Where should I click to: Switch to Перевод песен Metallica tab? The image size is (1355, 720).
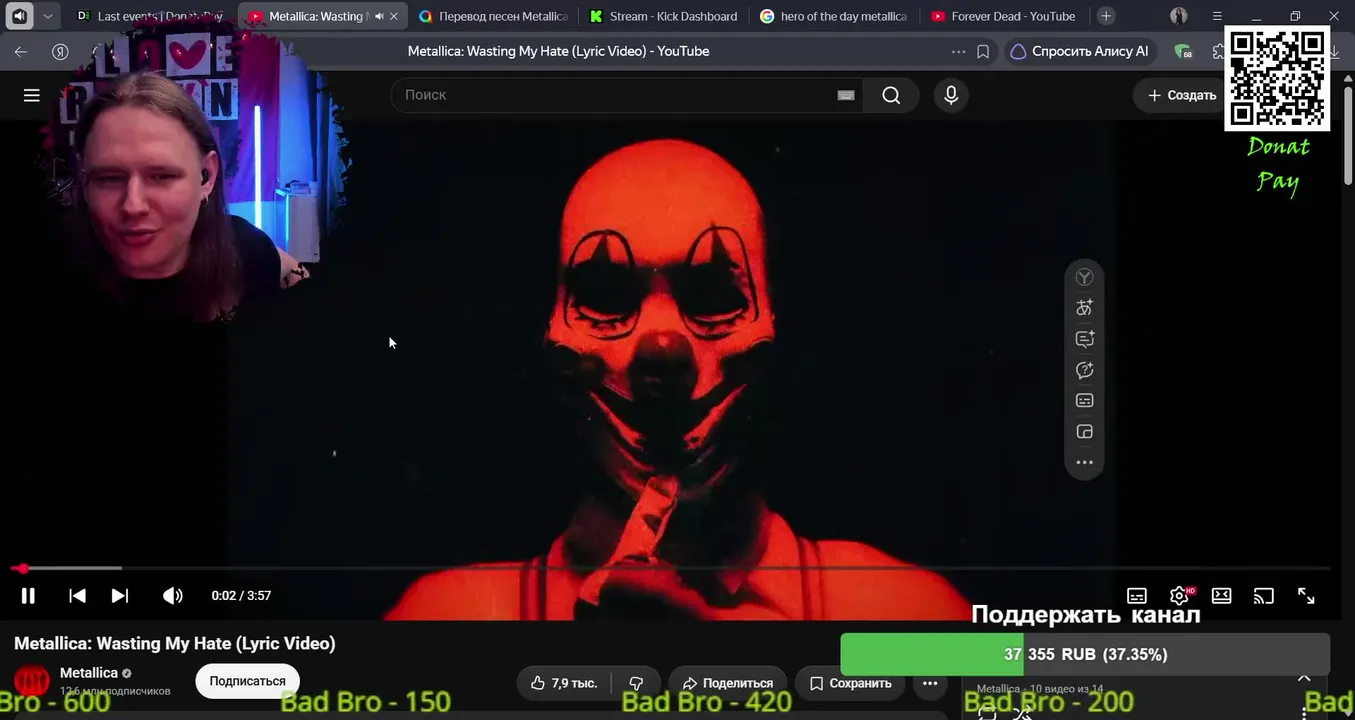click(493, 16)
